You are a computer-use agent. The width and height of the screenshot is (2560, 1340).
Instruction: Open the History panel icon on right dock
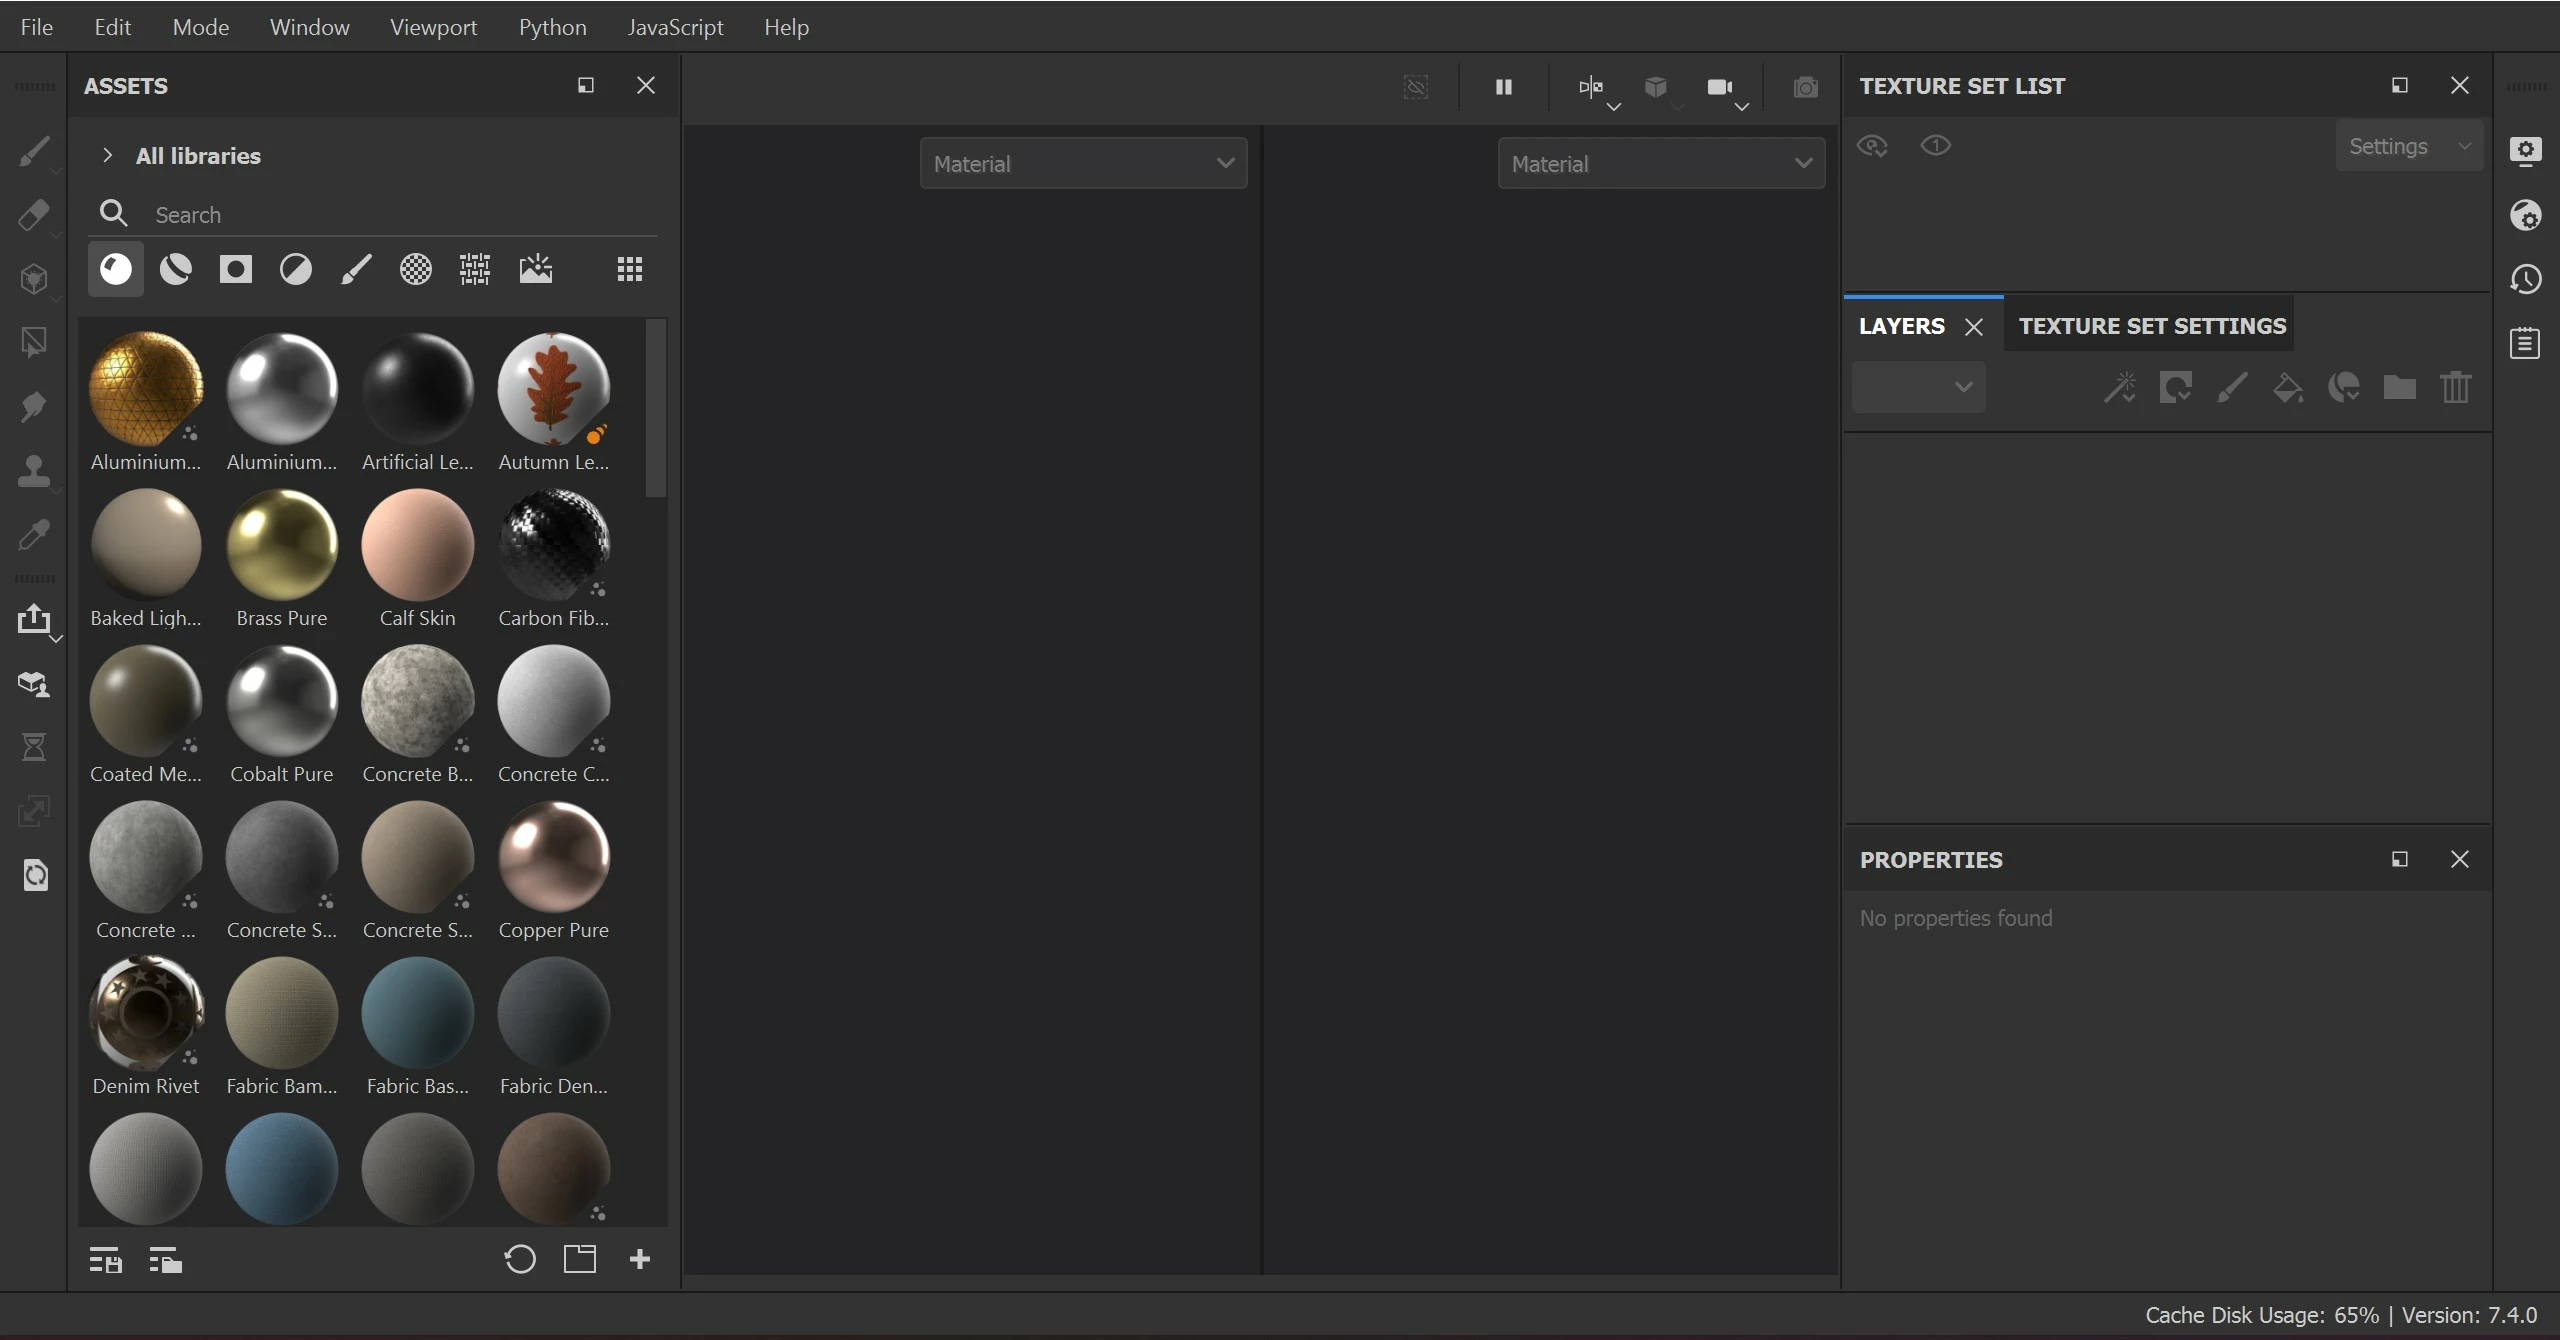click(x=2525, y=279)
